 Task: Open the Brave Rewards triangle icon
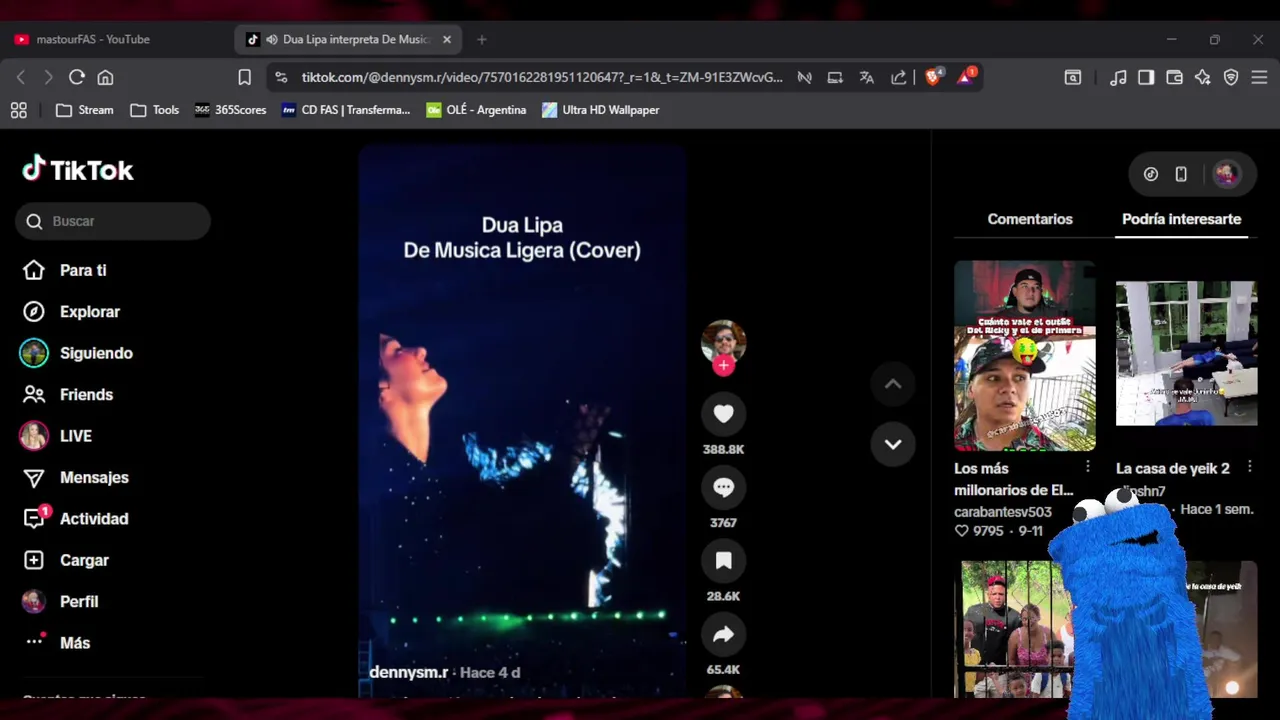(x=966, y=77)
